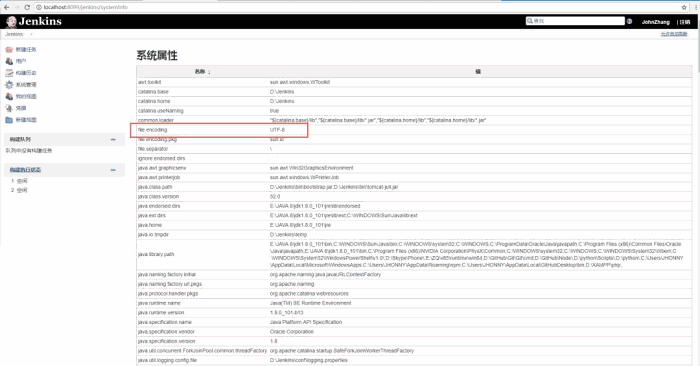The width and height of the screenshot is (700, 366).
Task: Select the catalina.base property name
Action: 153,92
